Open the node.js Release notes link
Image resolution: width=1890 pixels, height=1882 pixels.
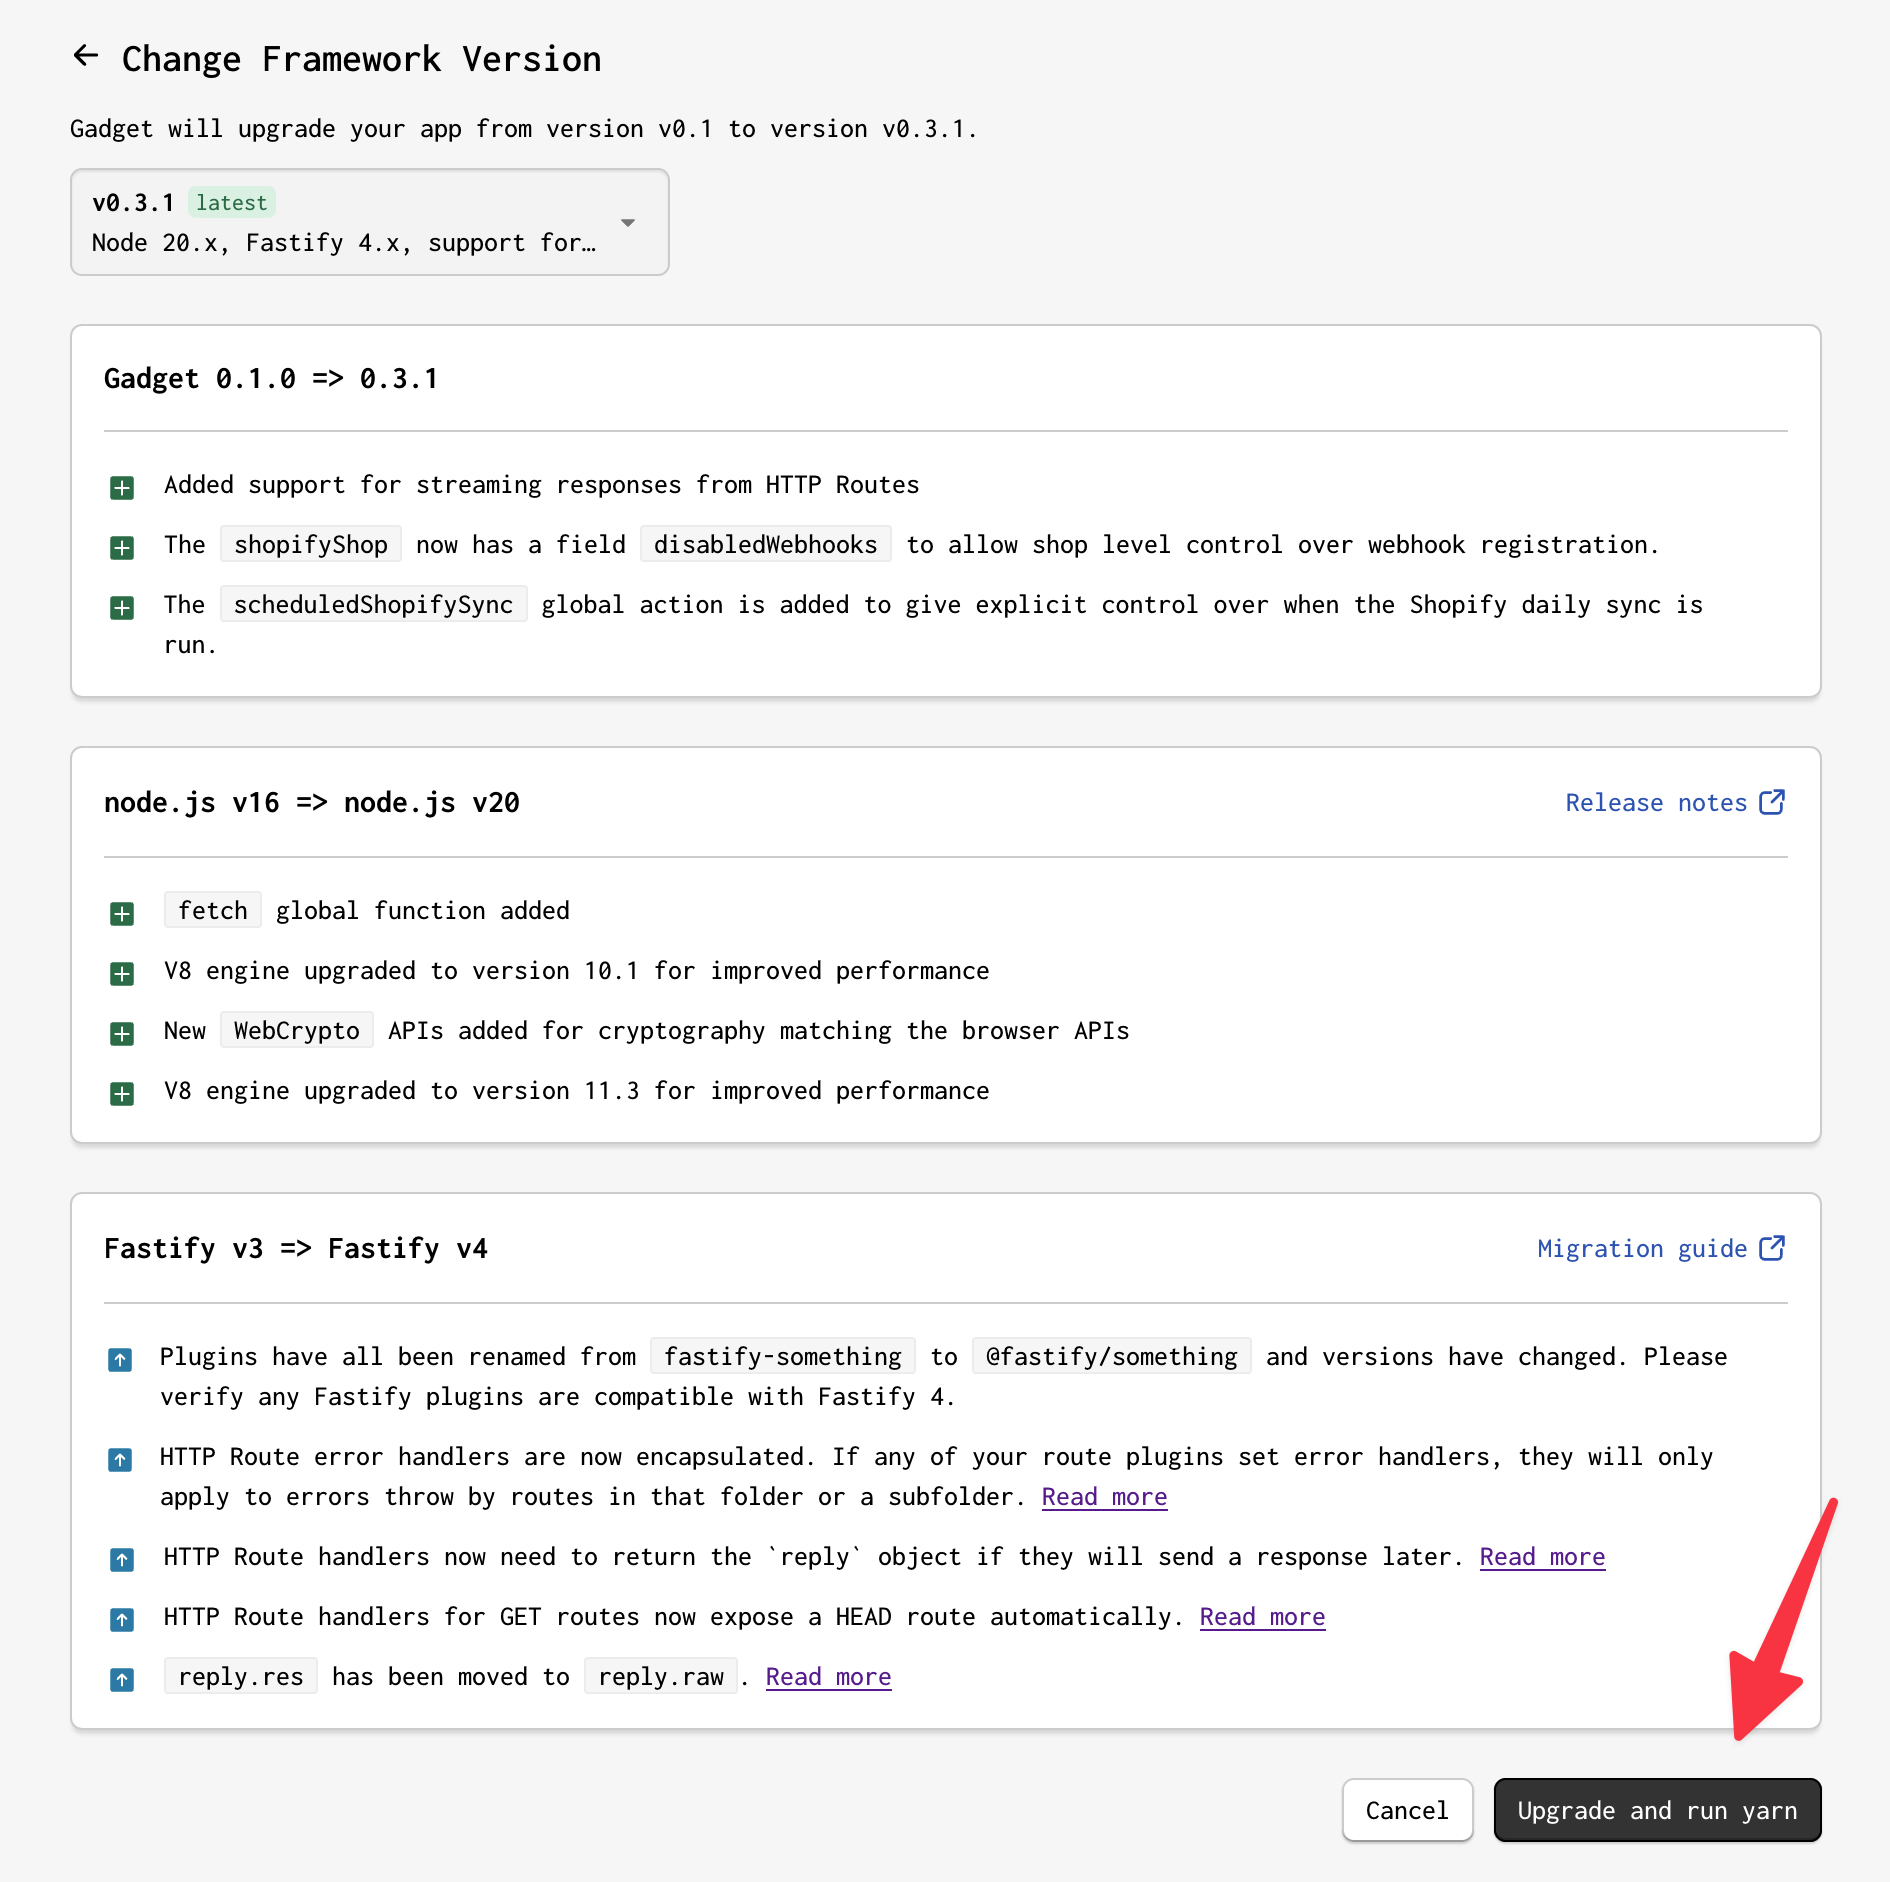(1675, 802)
